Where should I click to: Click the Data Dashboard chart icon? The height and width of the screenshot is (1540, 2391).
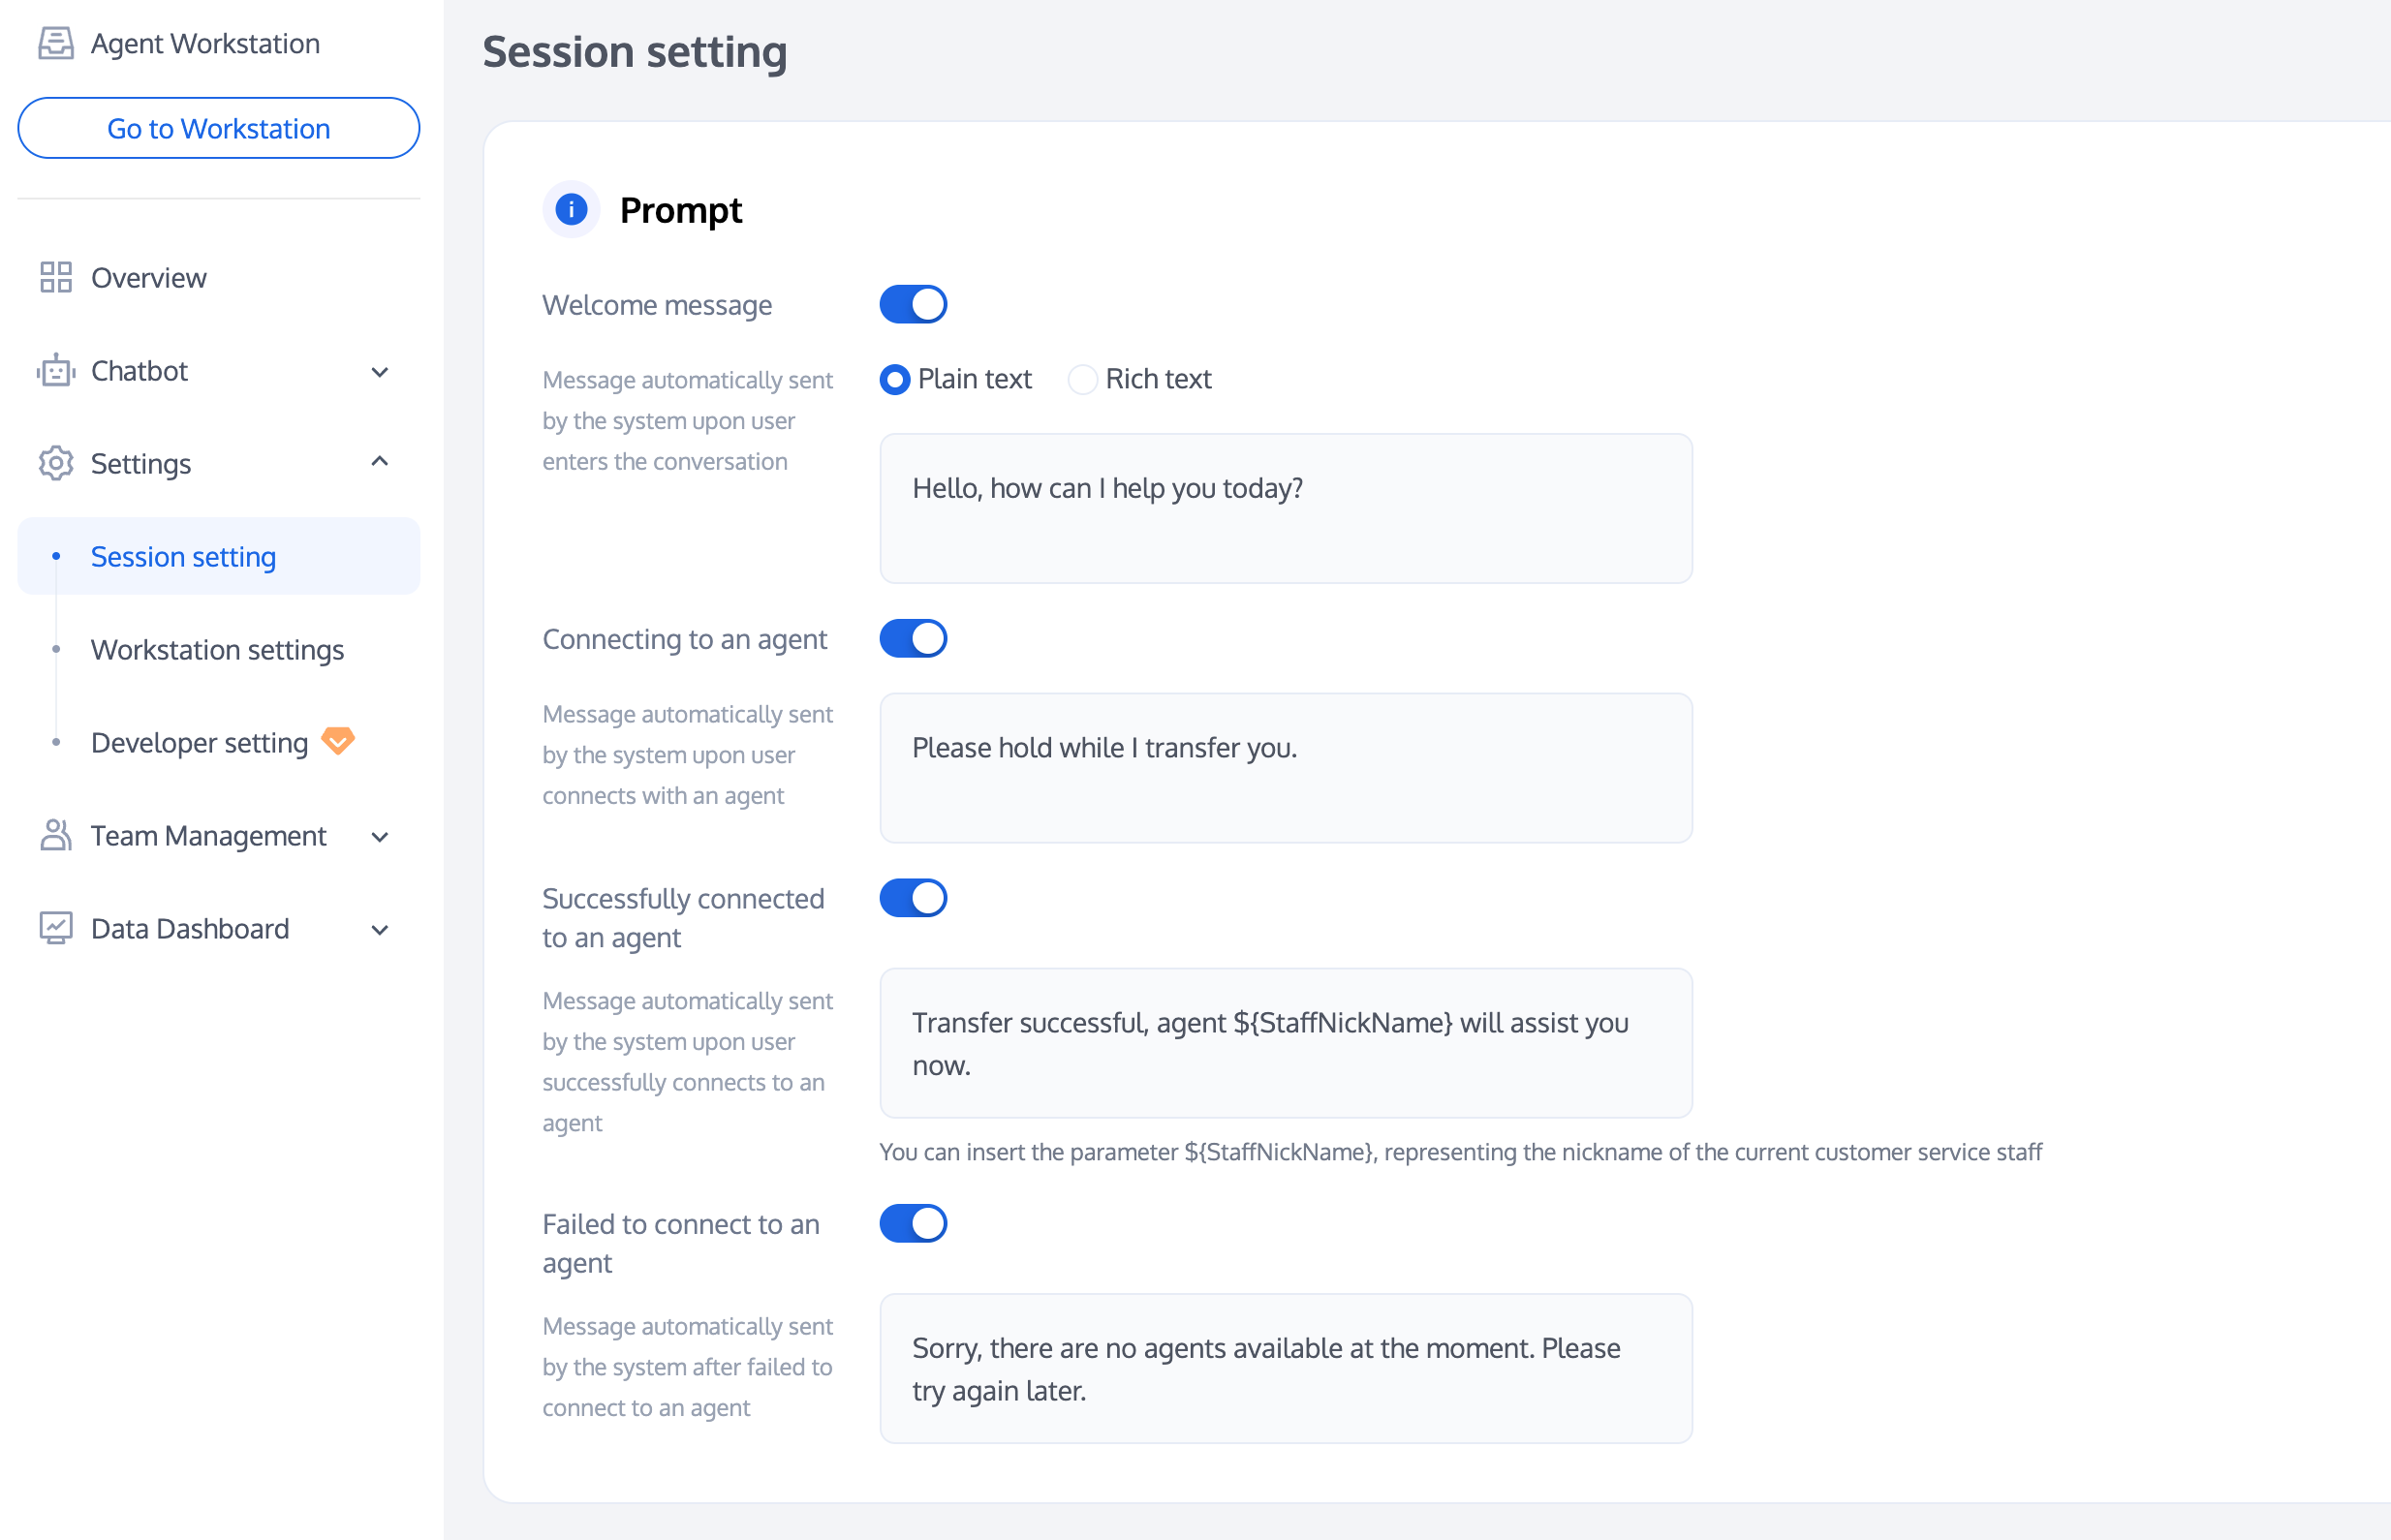coord(56,928)
